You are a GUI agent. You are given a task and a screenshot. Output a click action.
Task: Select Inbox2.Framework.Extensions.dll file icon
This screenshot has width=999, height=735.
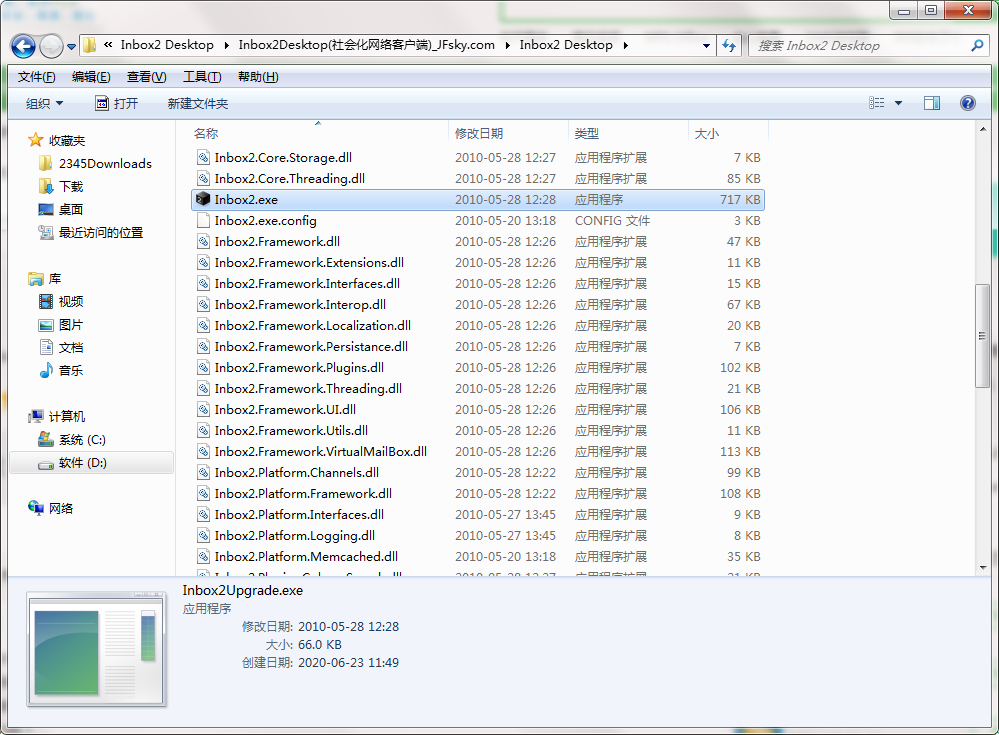tap(203, 262)
